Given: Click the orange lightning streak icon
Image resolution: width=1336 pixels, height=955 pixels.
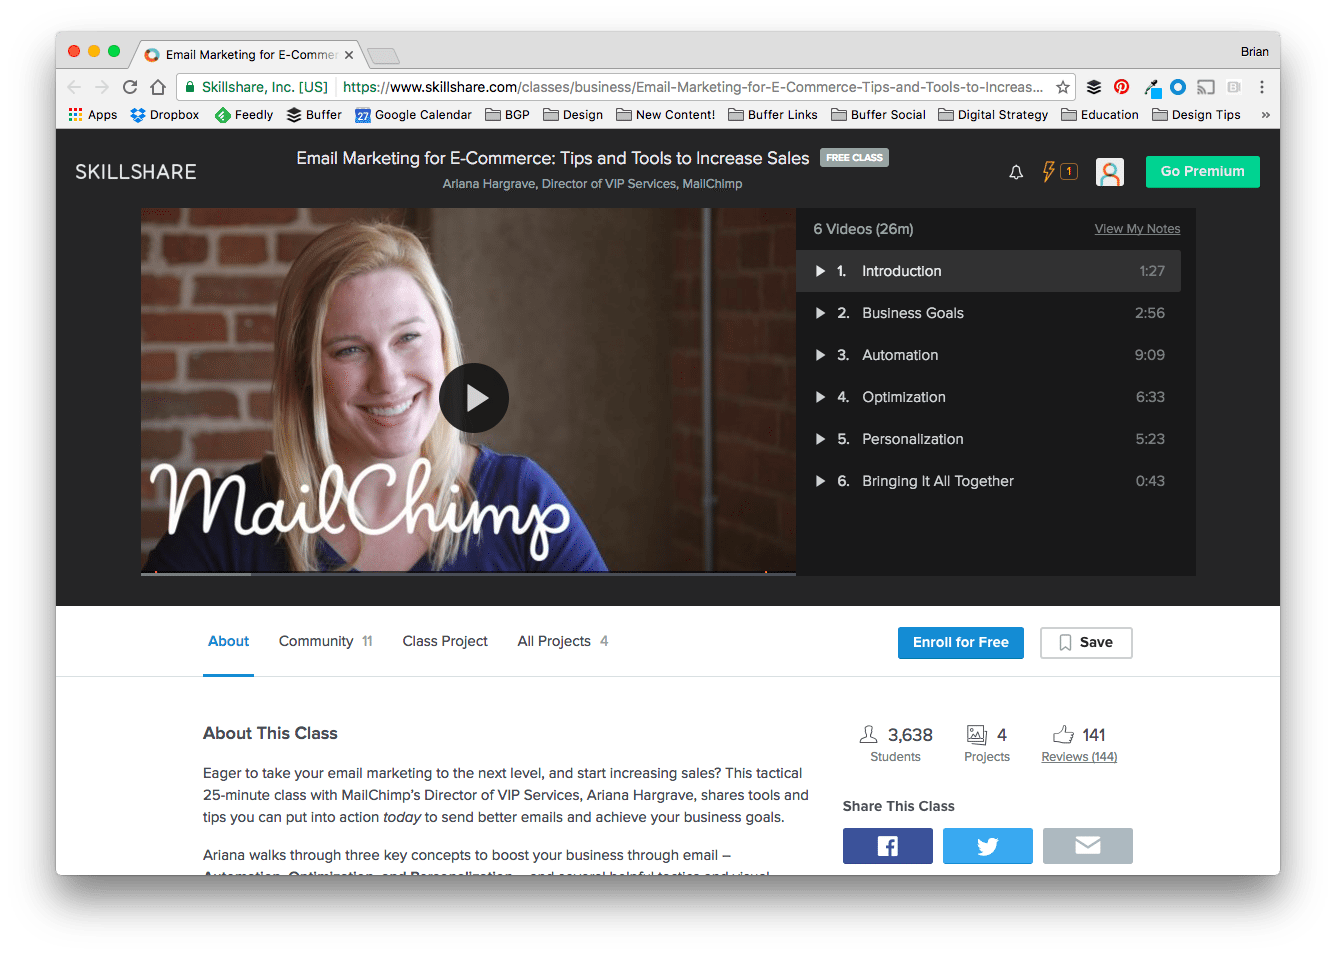Looking at the screenshot, I should click(1051, 171).
